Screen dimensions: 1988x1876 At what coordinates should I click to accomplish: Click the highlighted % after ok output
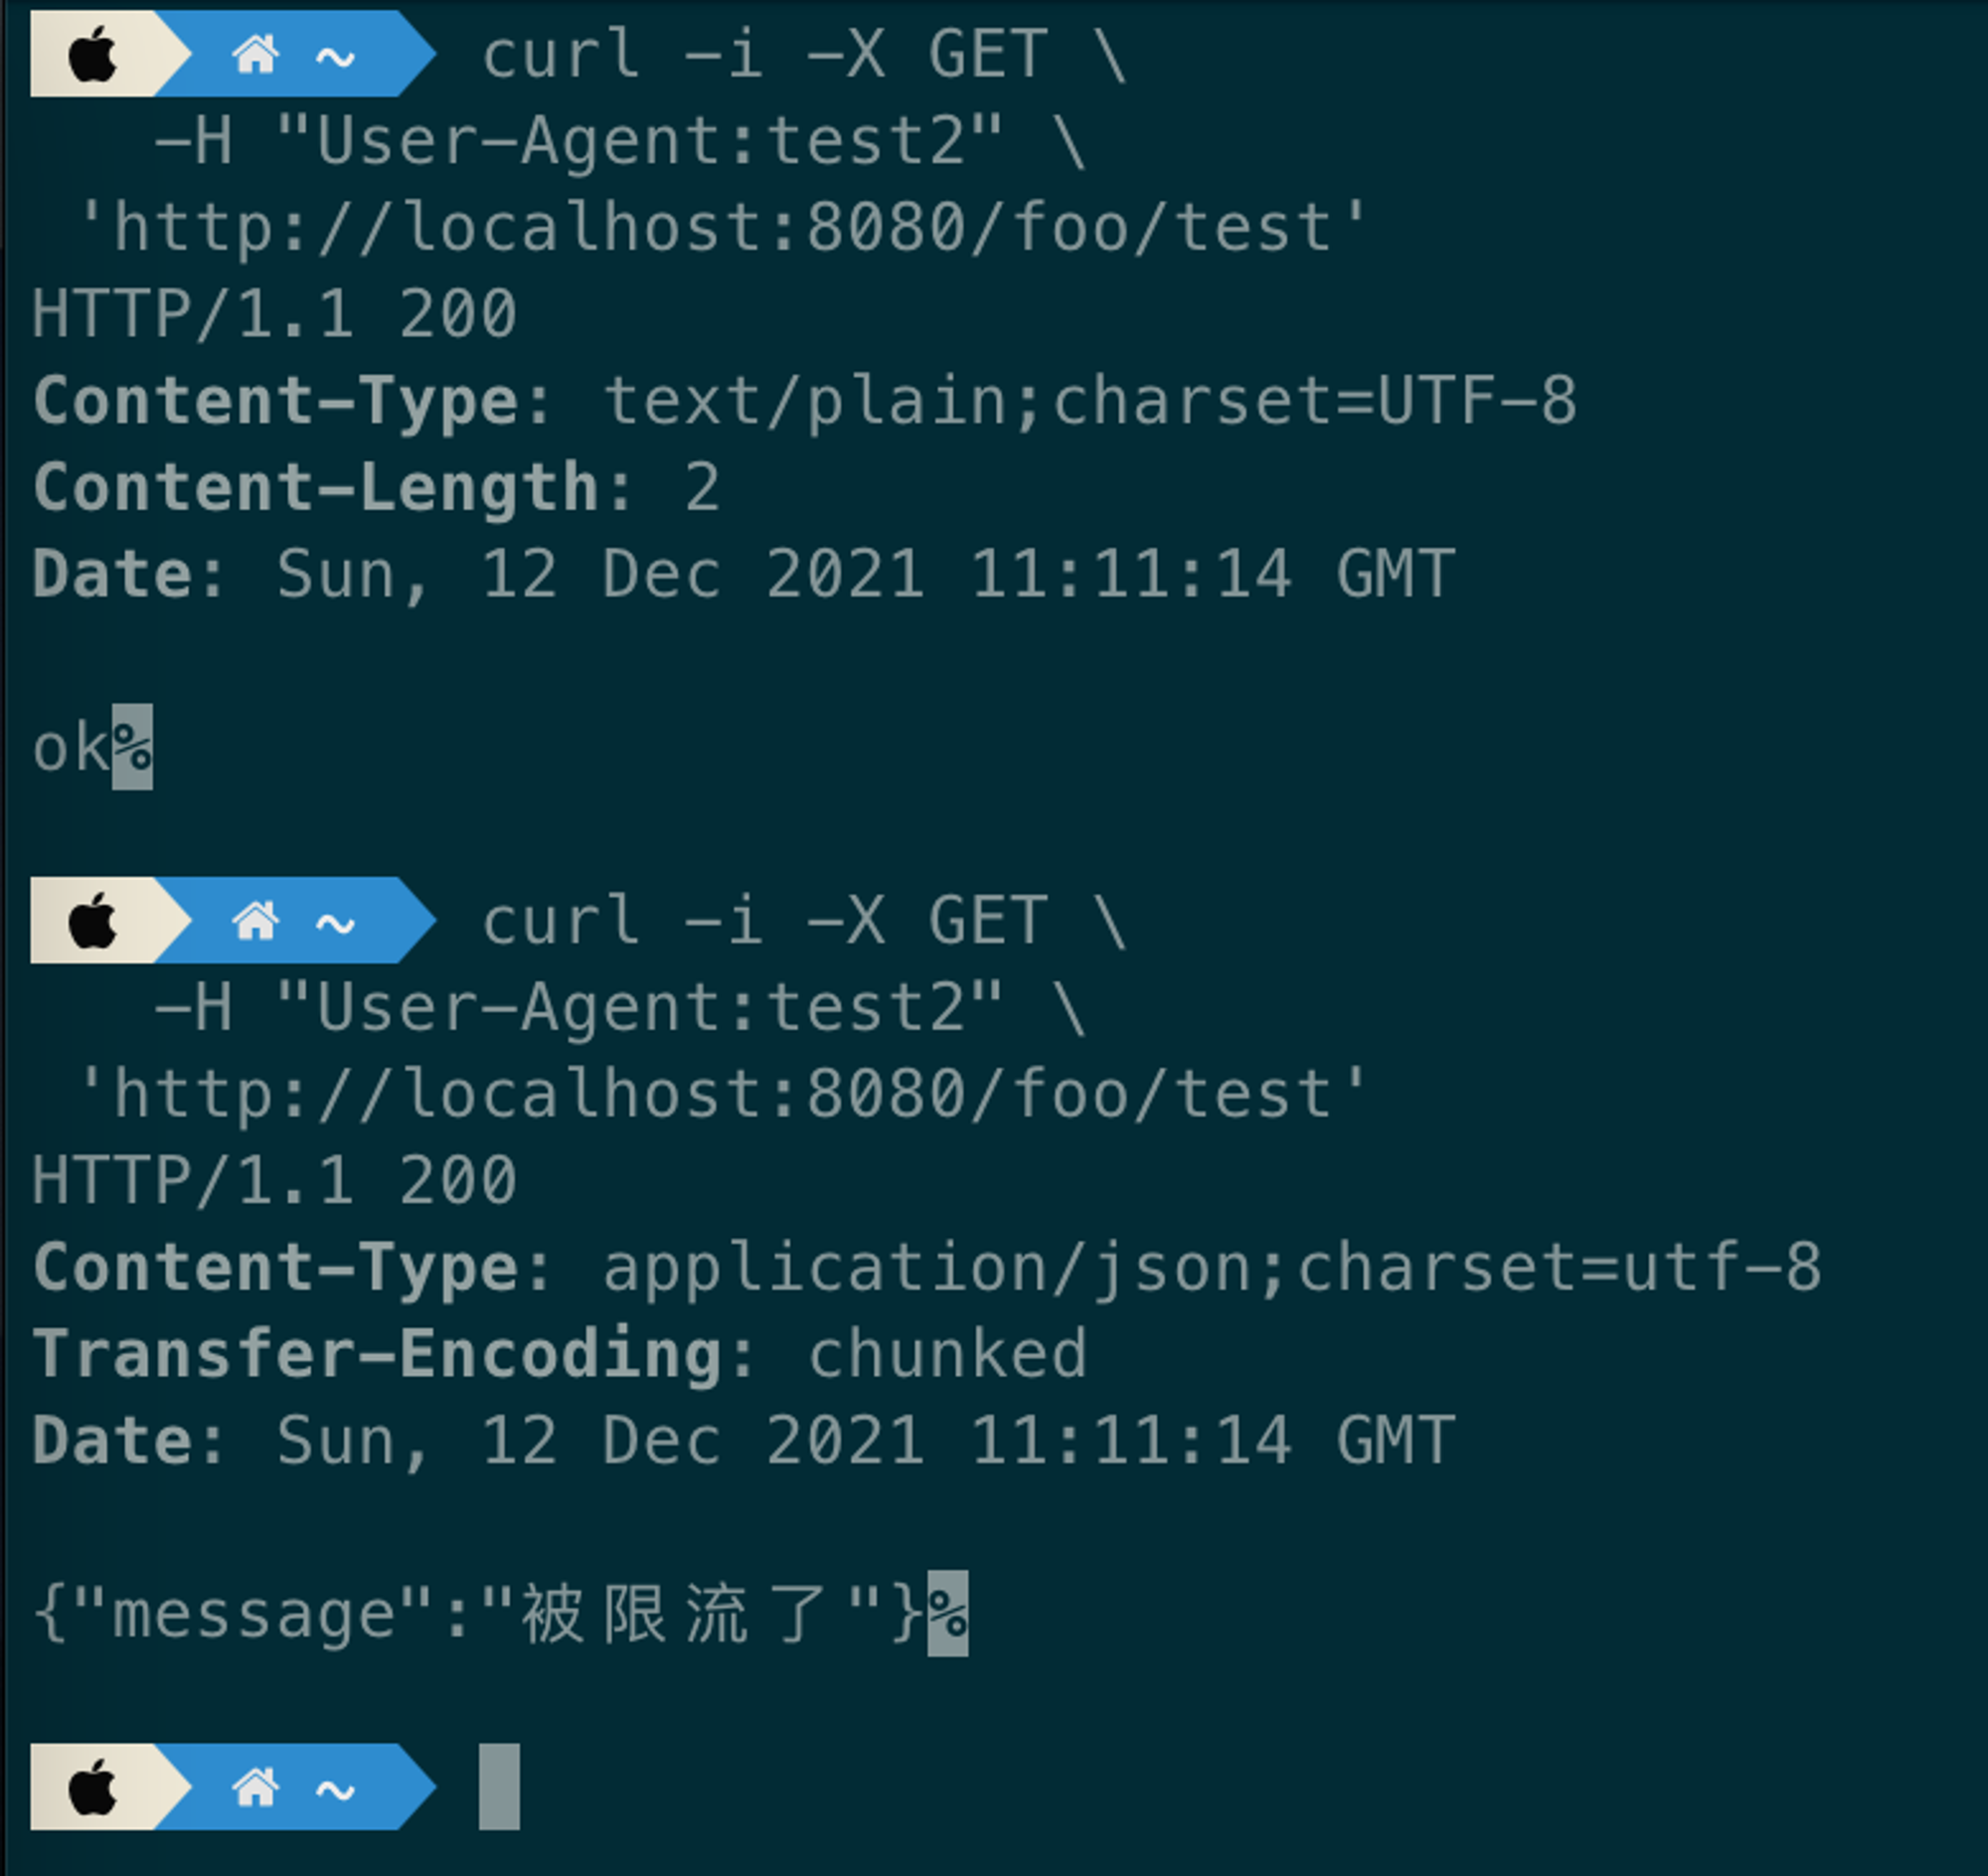click(132, 747)
